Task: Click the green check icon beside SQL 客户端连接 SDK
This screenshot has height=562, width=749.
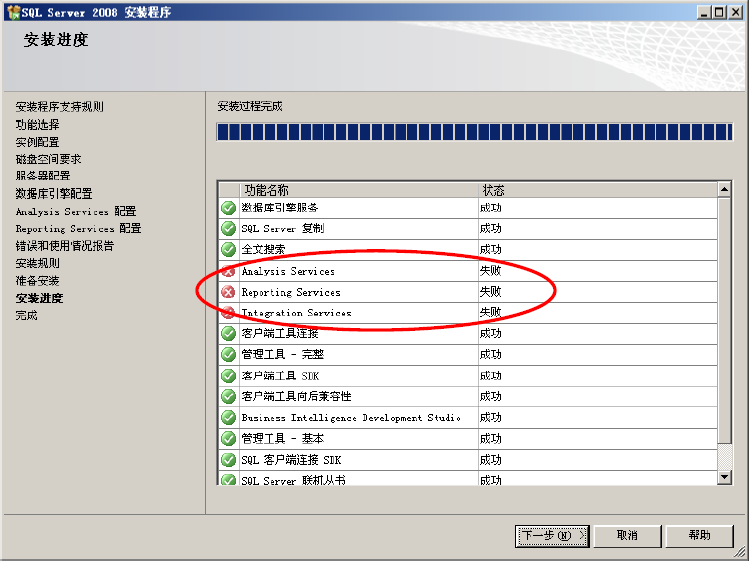Action: point(228,460)
